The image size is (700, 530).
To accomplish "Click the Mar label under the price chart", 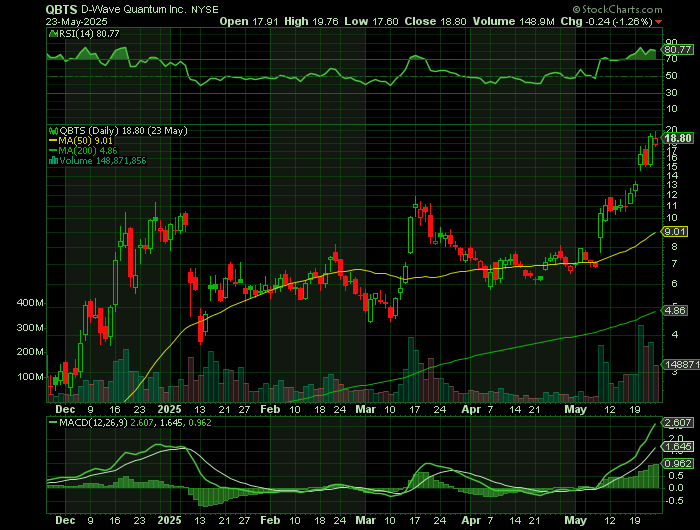I will coord(366,409).
